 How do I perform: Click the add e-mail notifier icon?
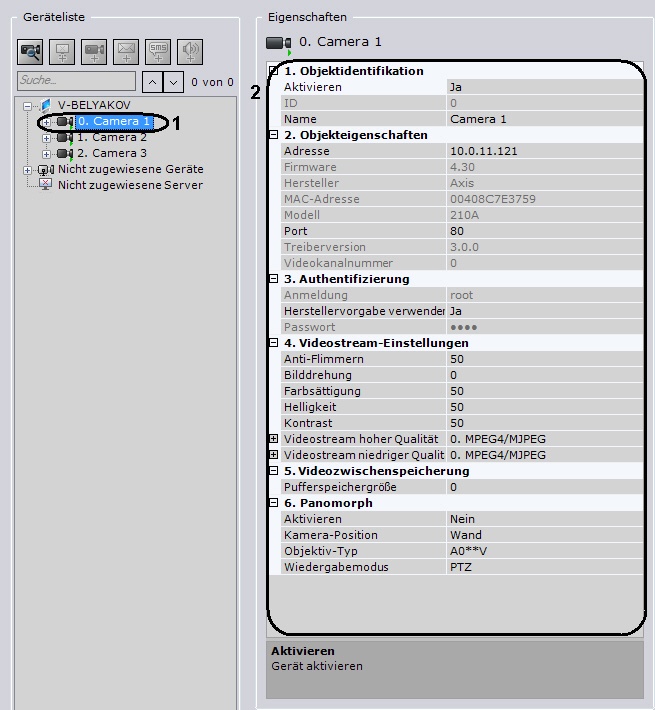point(126,52)
